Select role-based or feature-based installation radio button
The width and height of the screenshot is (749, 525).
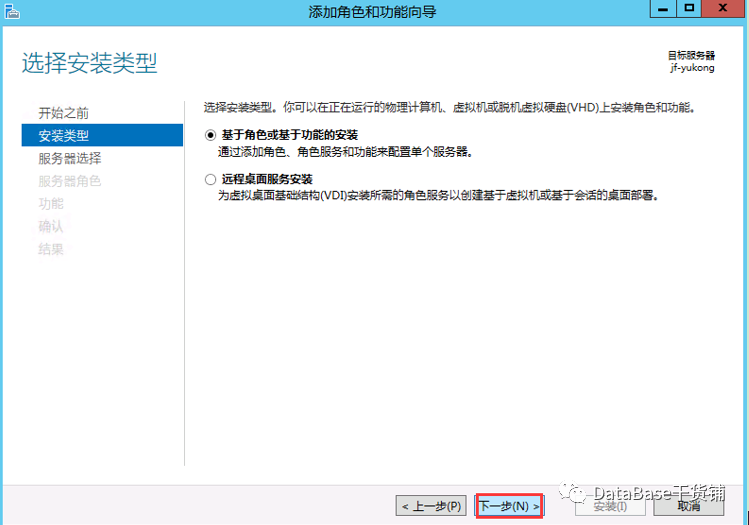click(x=210, y=135)
